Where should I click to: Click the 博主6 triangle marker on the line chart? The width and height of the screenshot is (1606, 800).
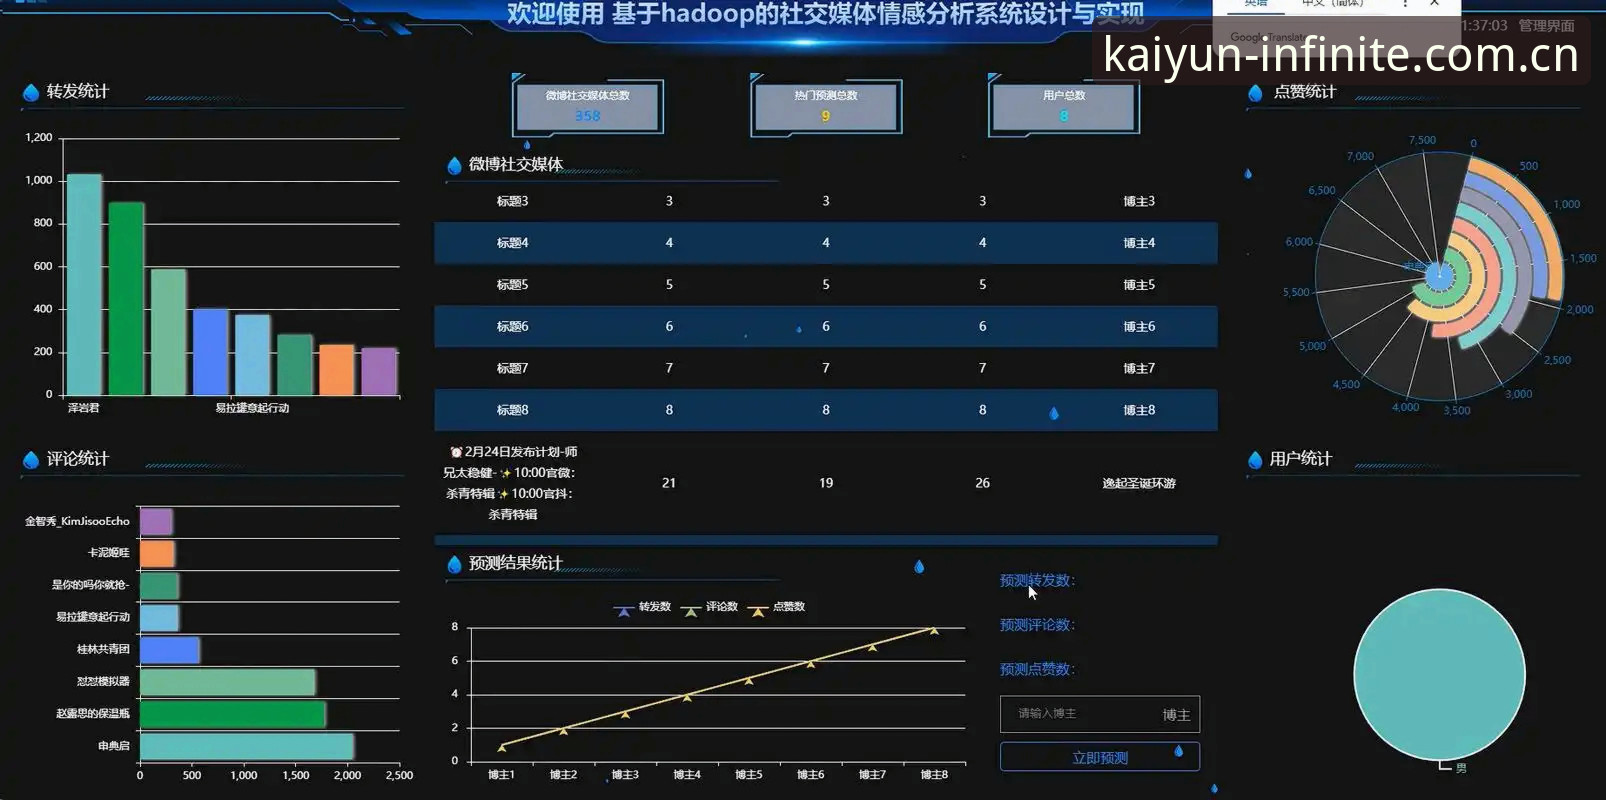tap(811, 663)
